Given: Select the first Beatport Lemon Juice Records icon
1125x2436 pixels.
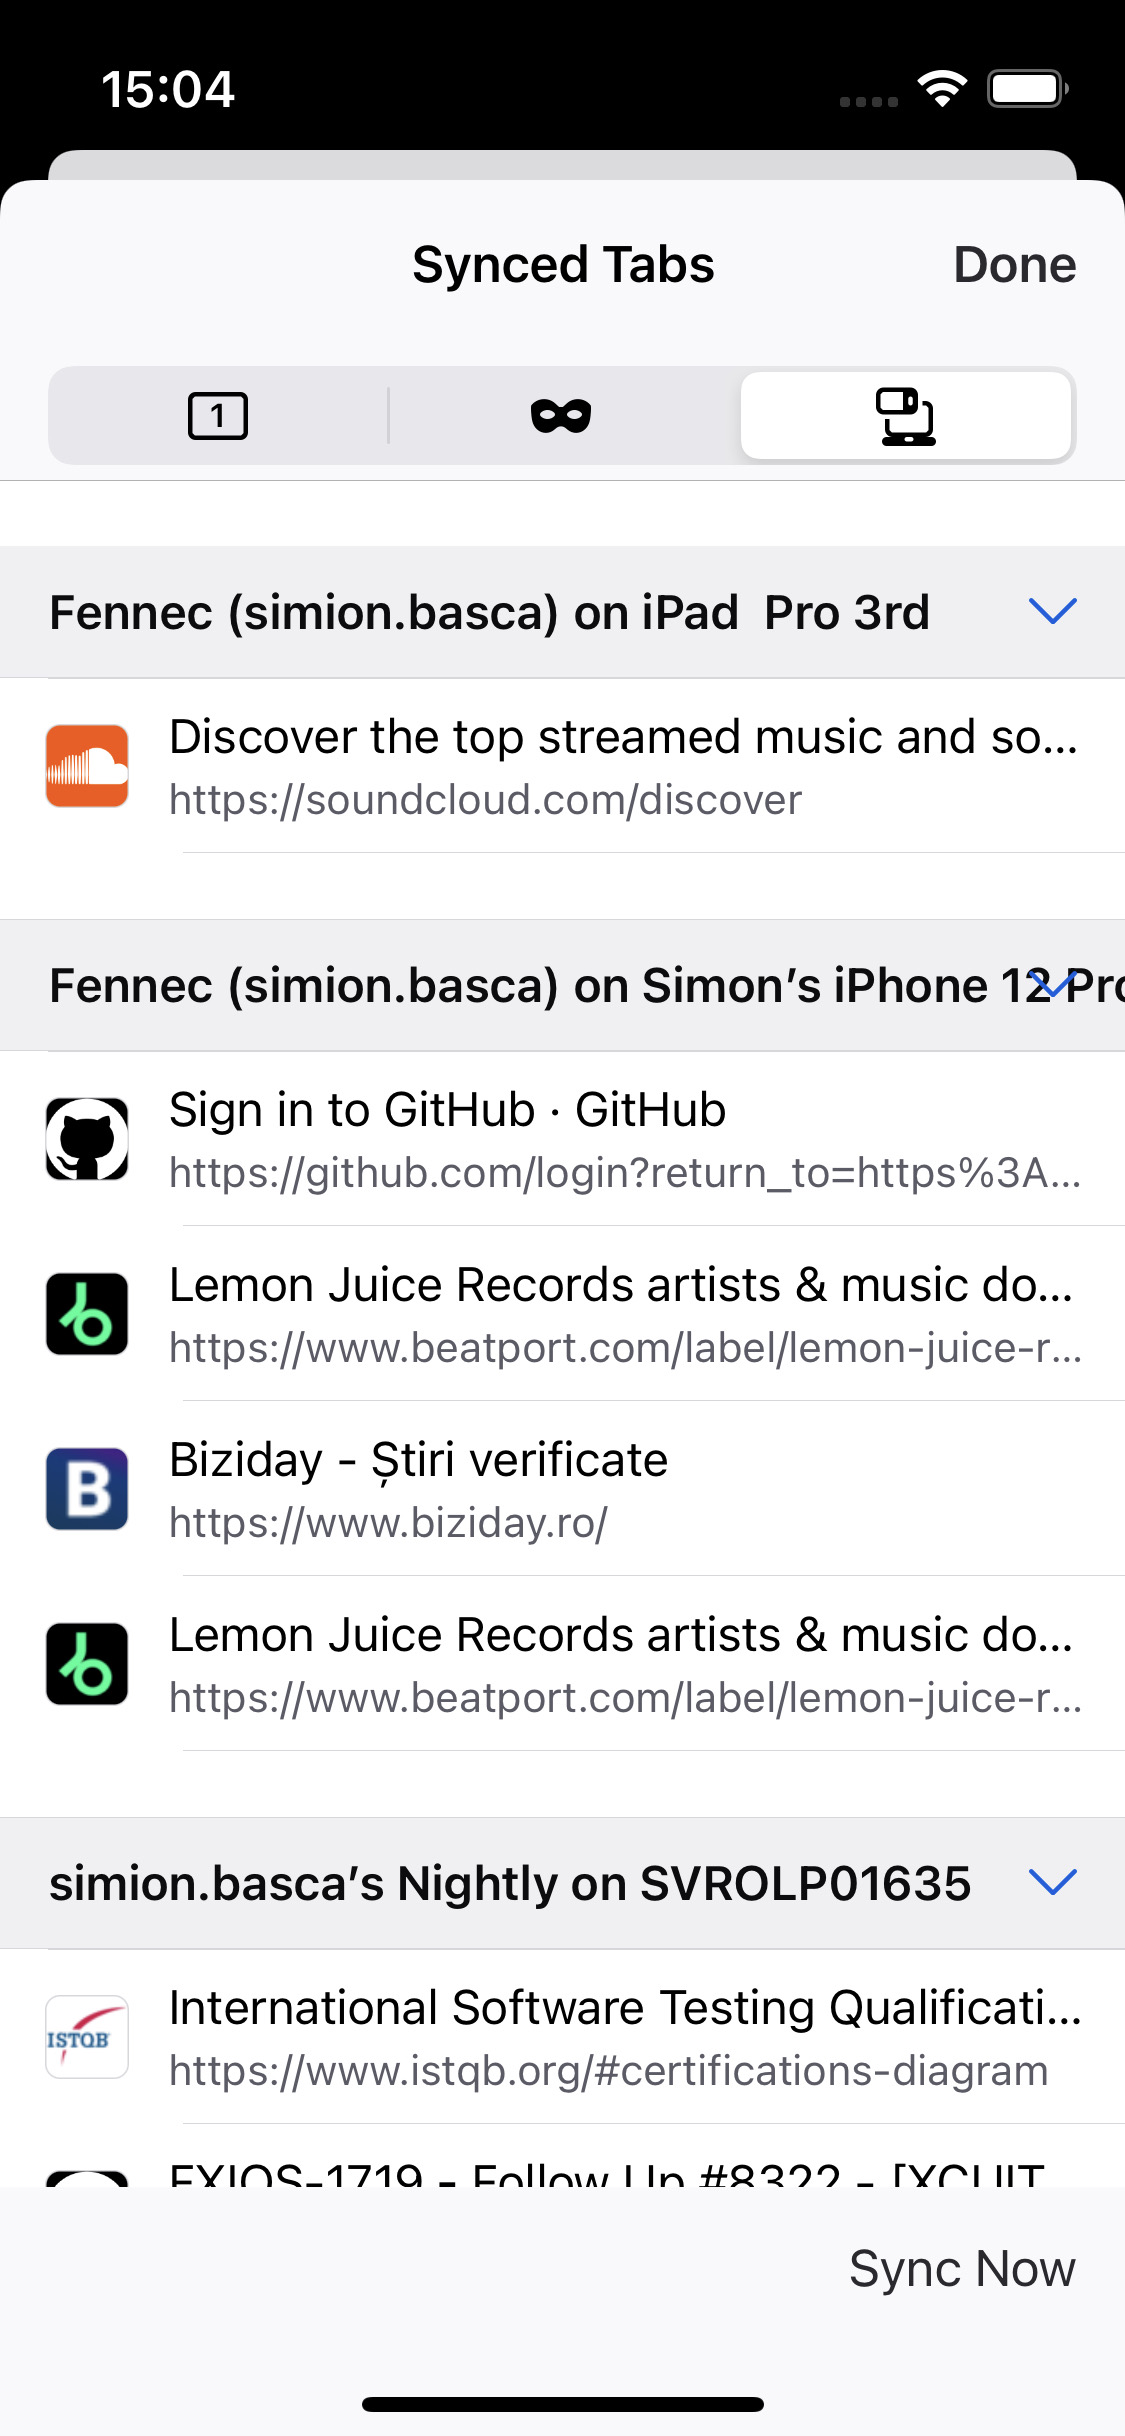Looking at the screenshot, I should point(87,1313).
